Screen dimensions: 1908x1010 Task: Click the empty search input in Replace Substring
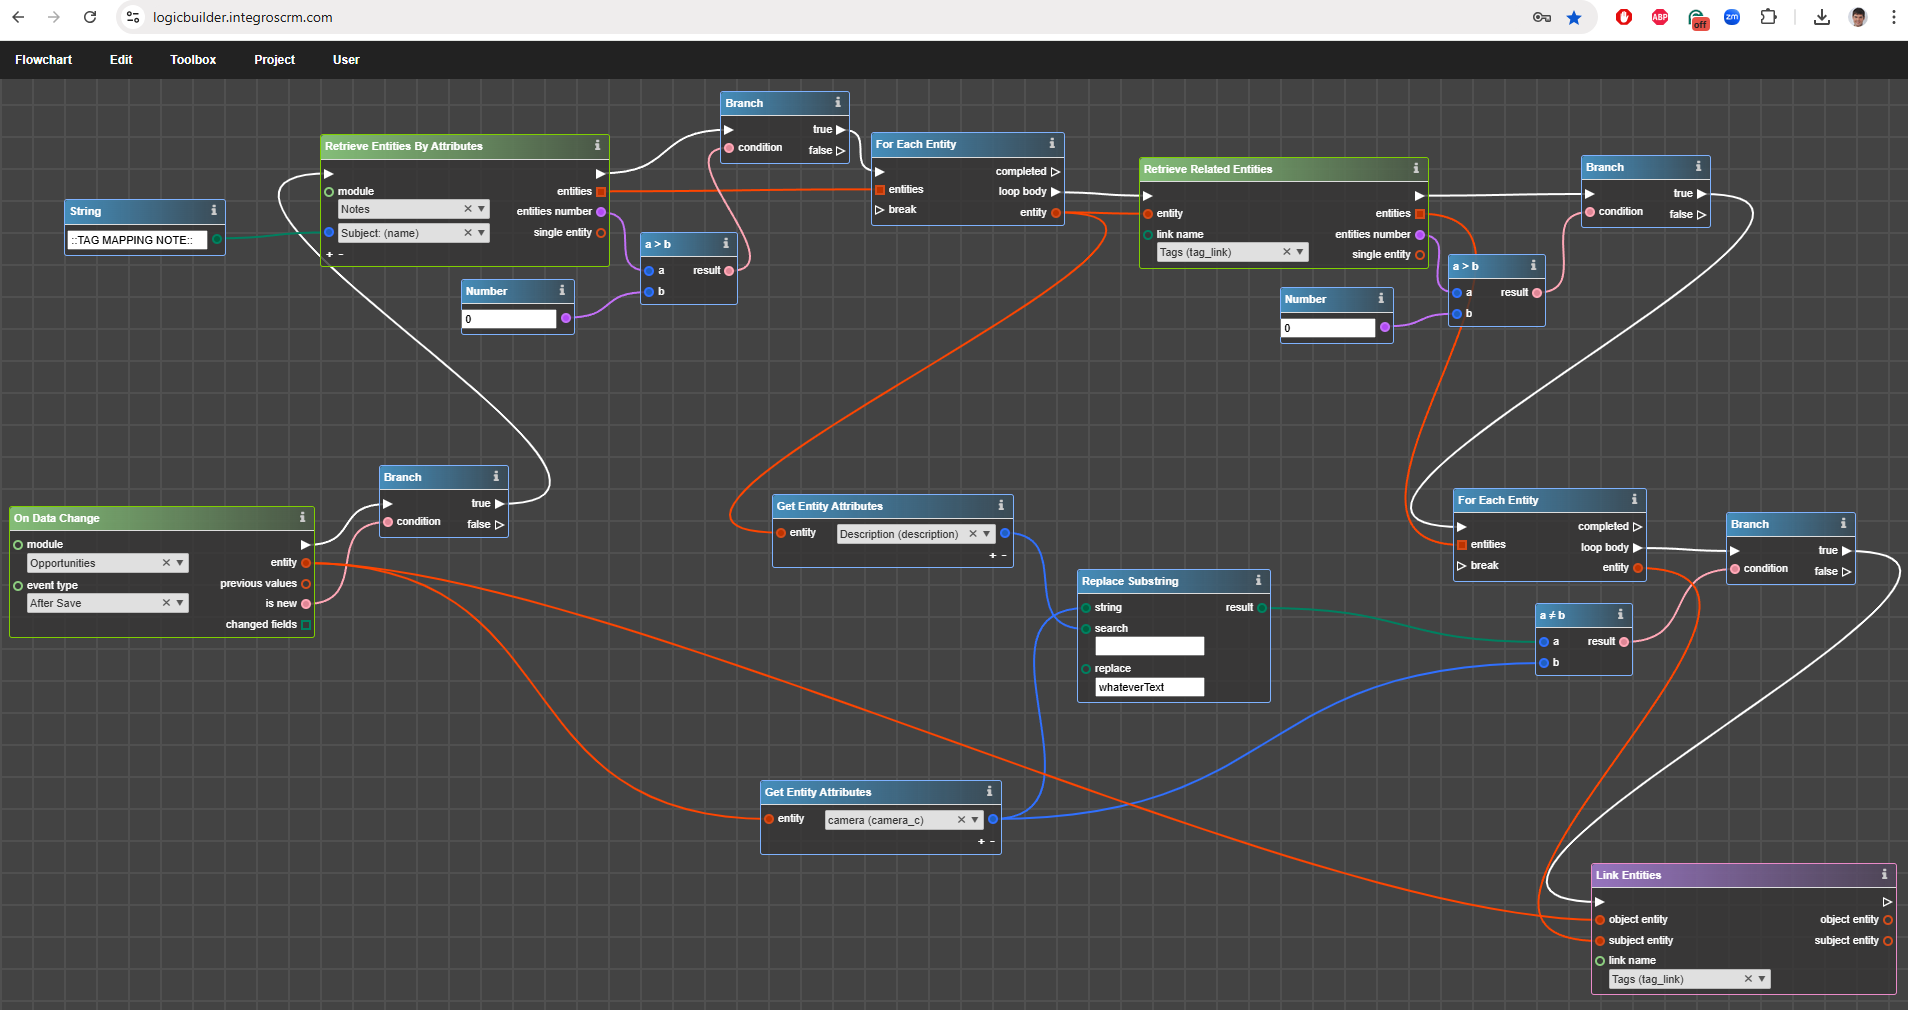pyautogui.click(x=1150, y=646)
